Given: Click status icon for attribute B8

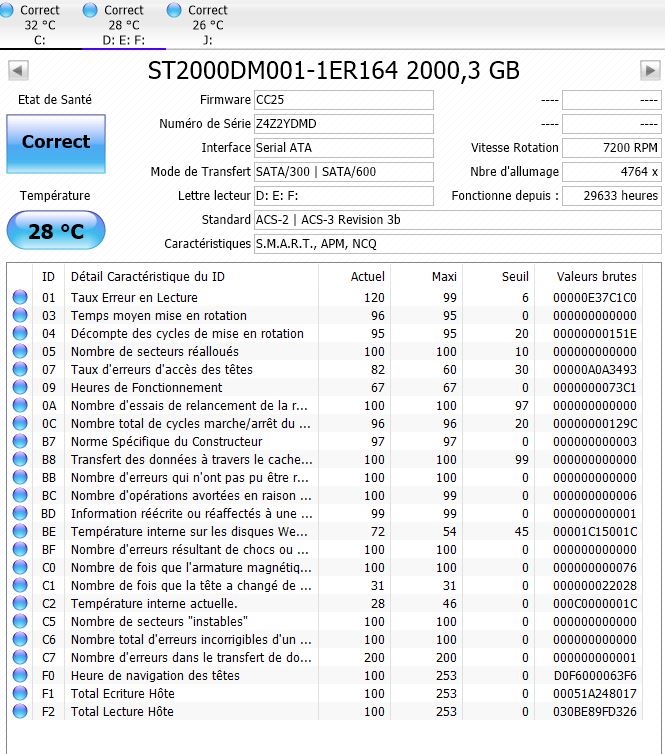Looking at the screenshot, I should pyautogui.click(x=20, y=459).
